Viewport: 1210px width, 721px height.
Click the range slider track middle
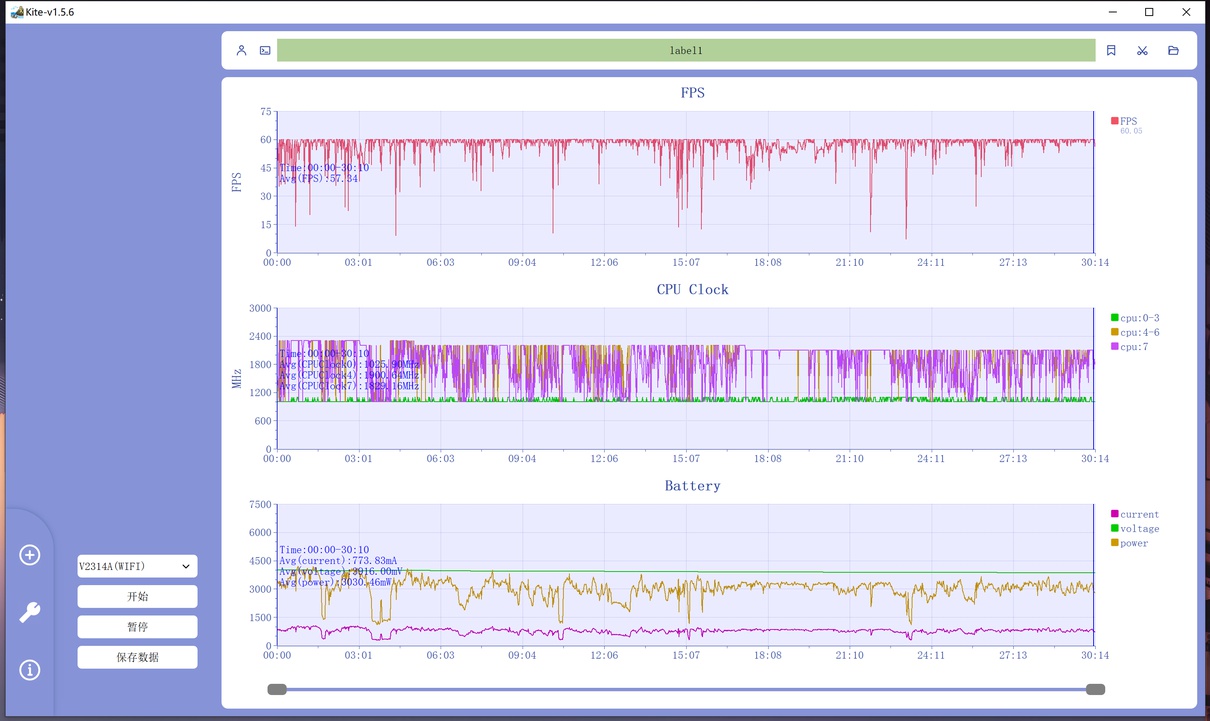point(686,689)
